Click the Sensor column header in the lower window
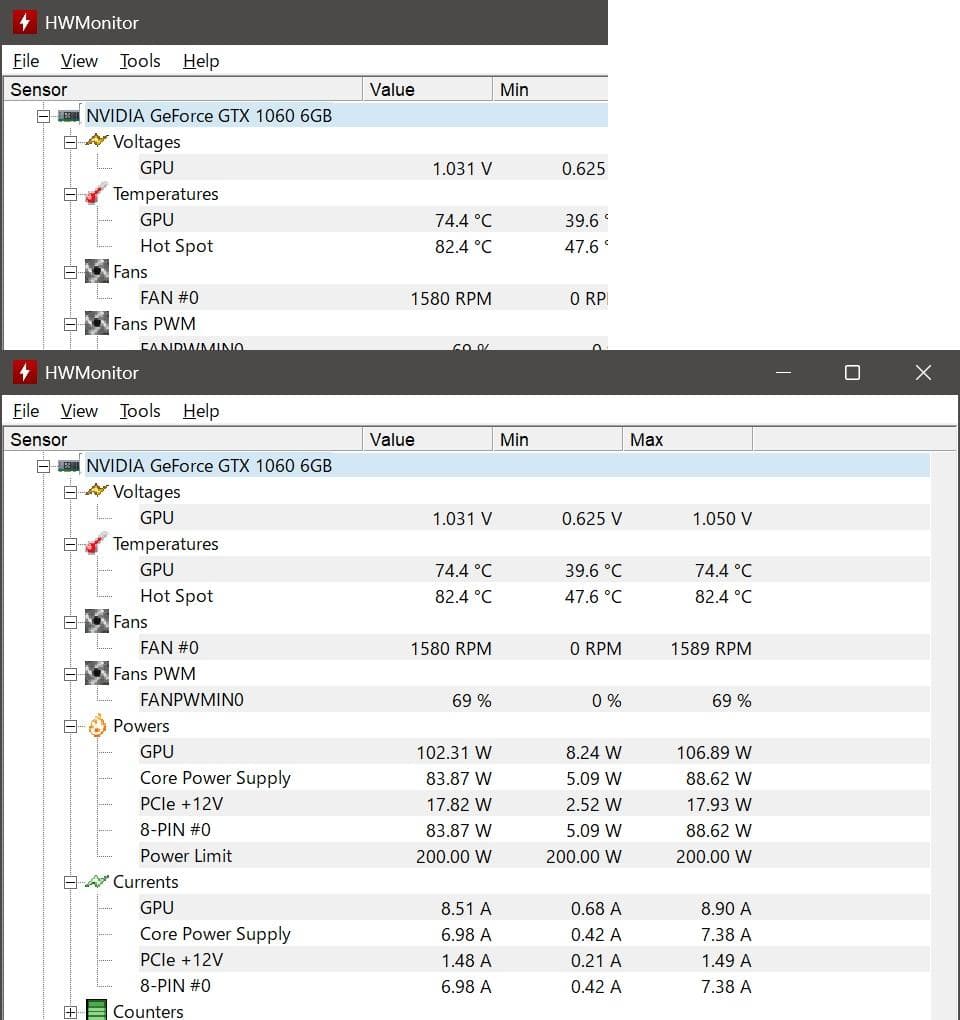This screenshot has height=1020, width=960. (x=183, y=439)
